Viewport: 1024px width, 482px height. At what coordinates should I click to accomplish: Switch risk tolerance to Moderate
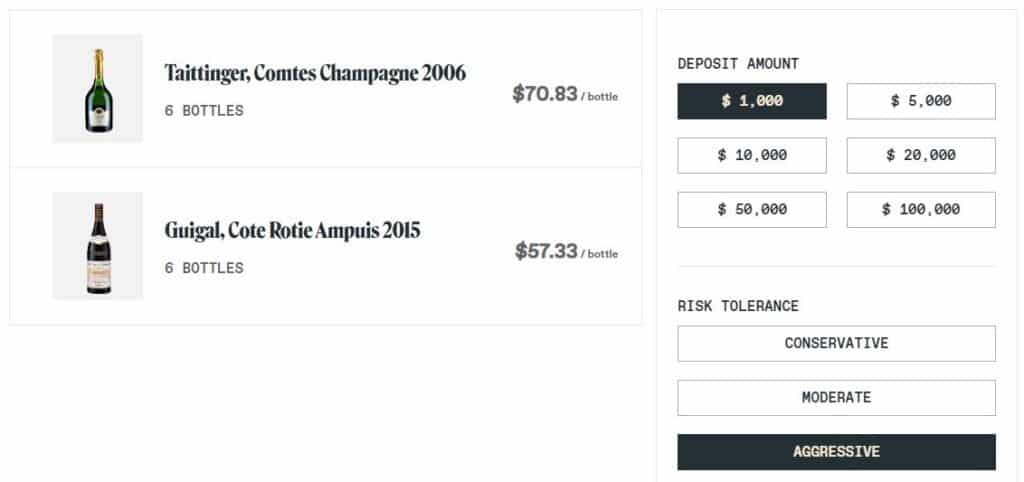pos(836,397)
